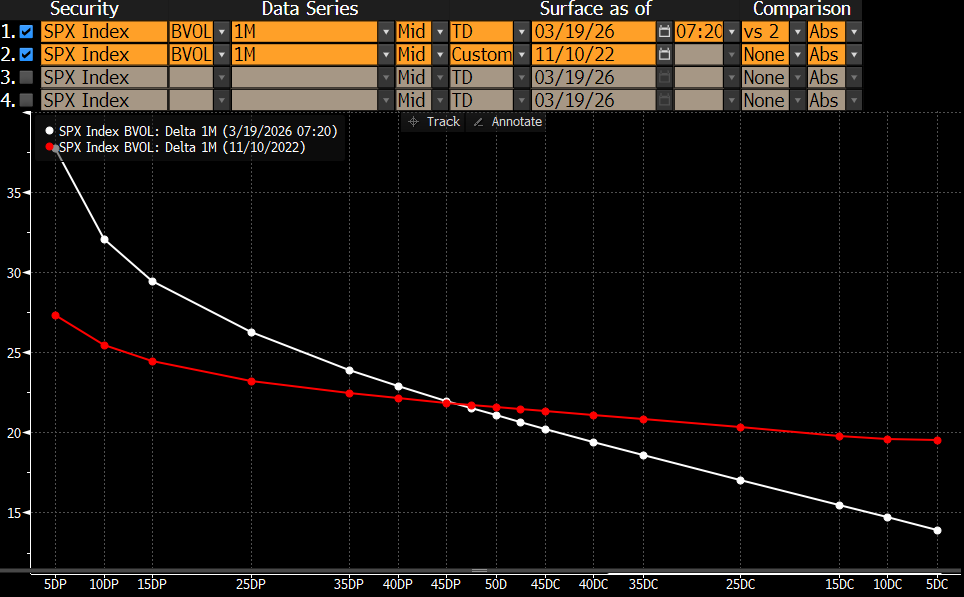964x597 pixels.
Task: Click row 1 SPX Index security field
Action: click(104, 31)
